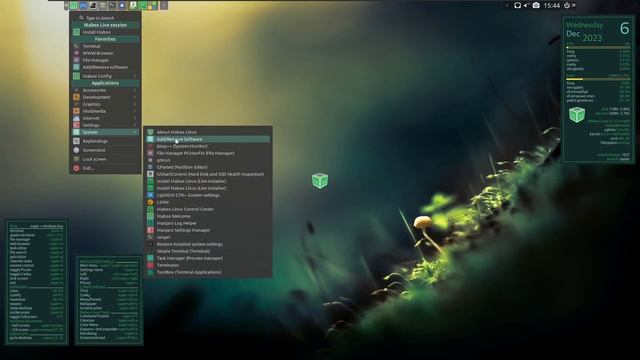Launch gmrun from System submenu
The width and height of the screenshot is (640, 360).
click(x=208, y=160)
